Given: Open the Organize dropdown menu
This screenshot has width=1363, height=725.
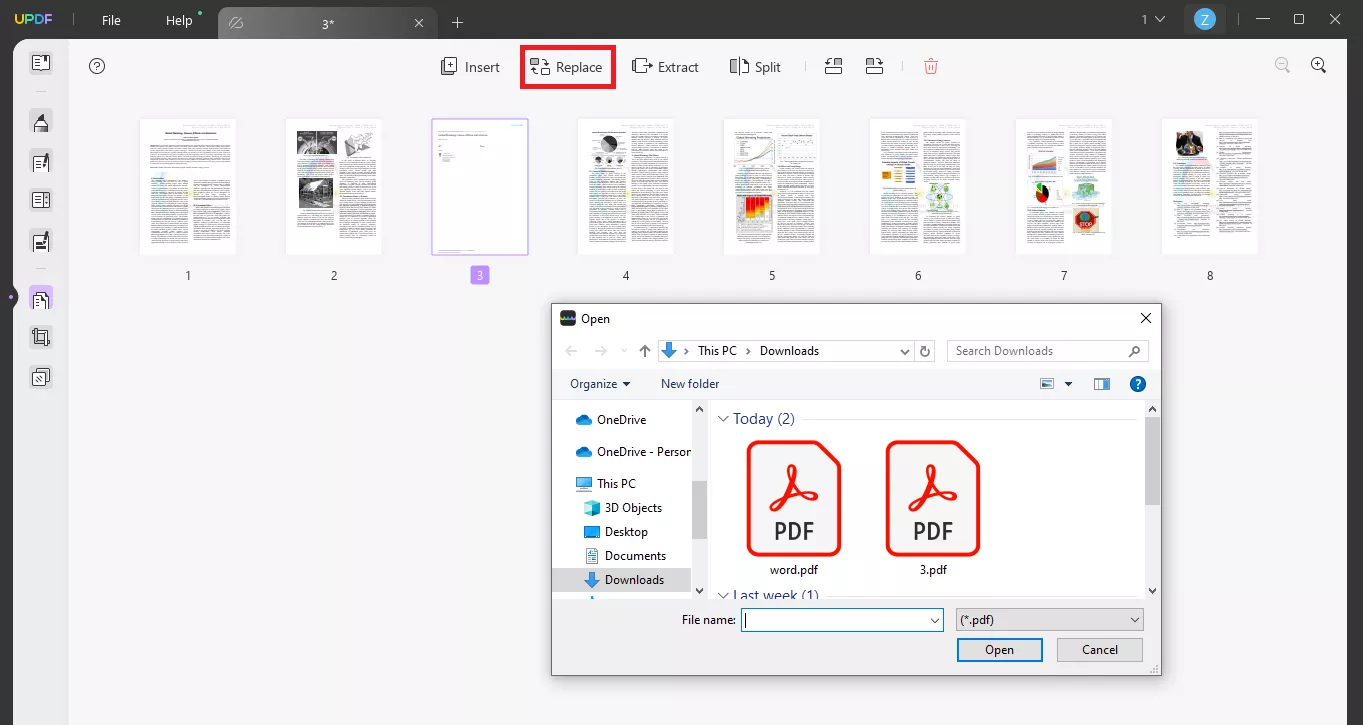Looking at the screenshot, I should click(x=600, y=384).
